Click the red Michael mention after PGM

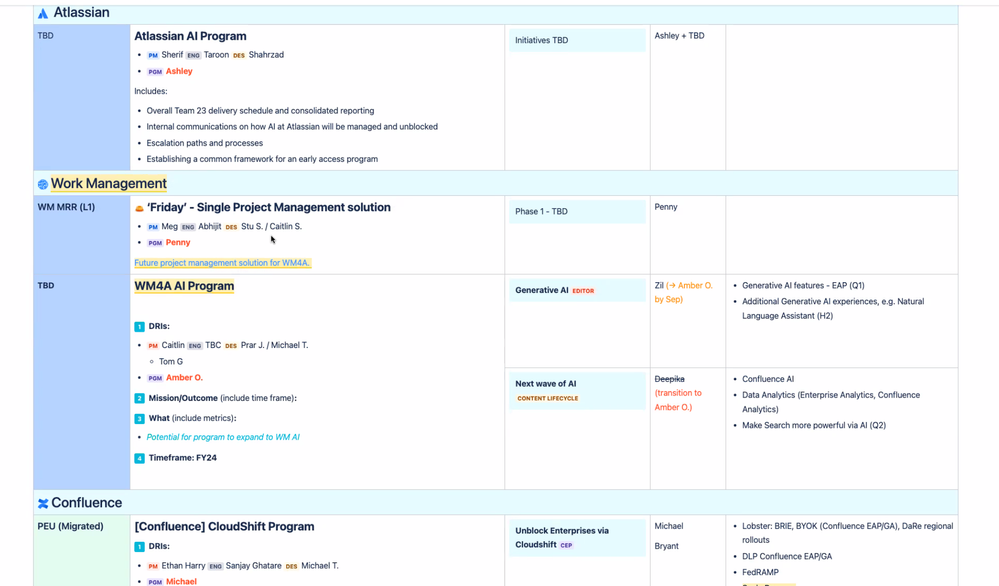coord(181,581)
